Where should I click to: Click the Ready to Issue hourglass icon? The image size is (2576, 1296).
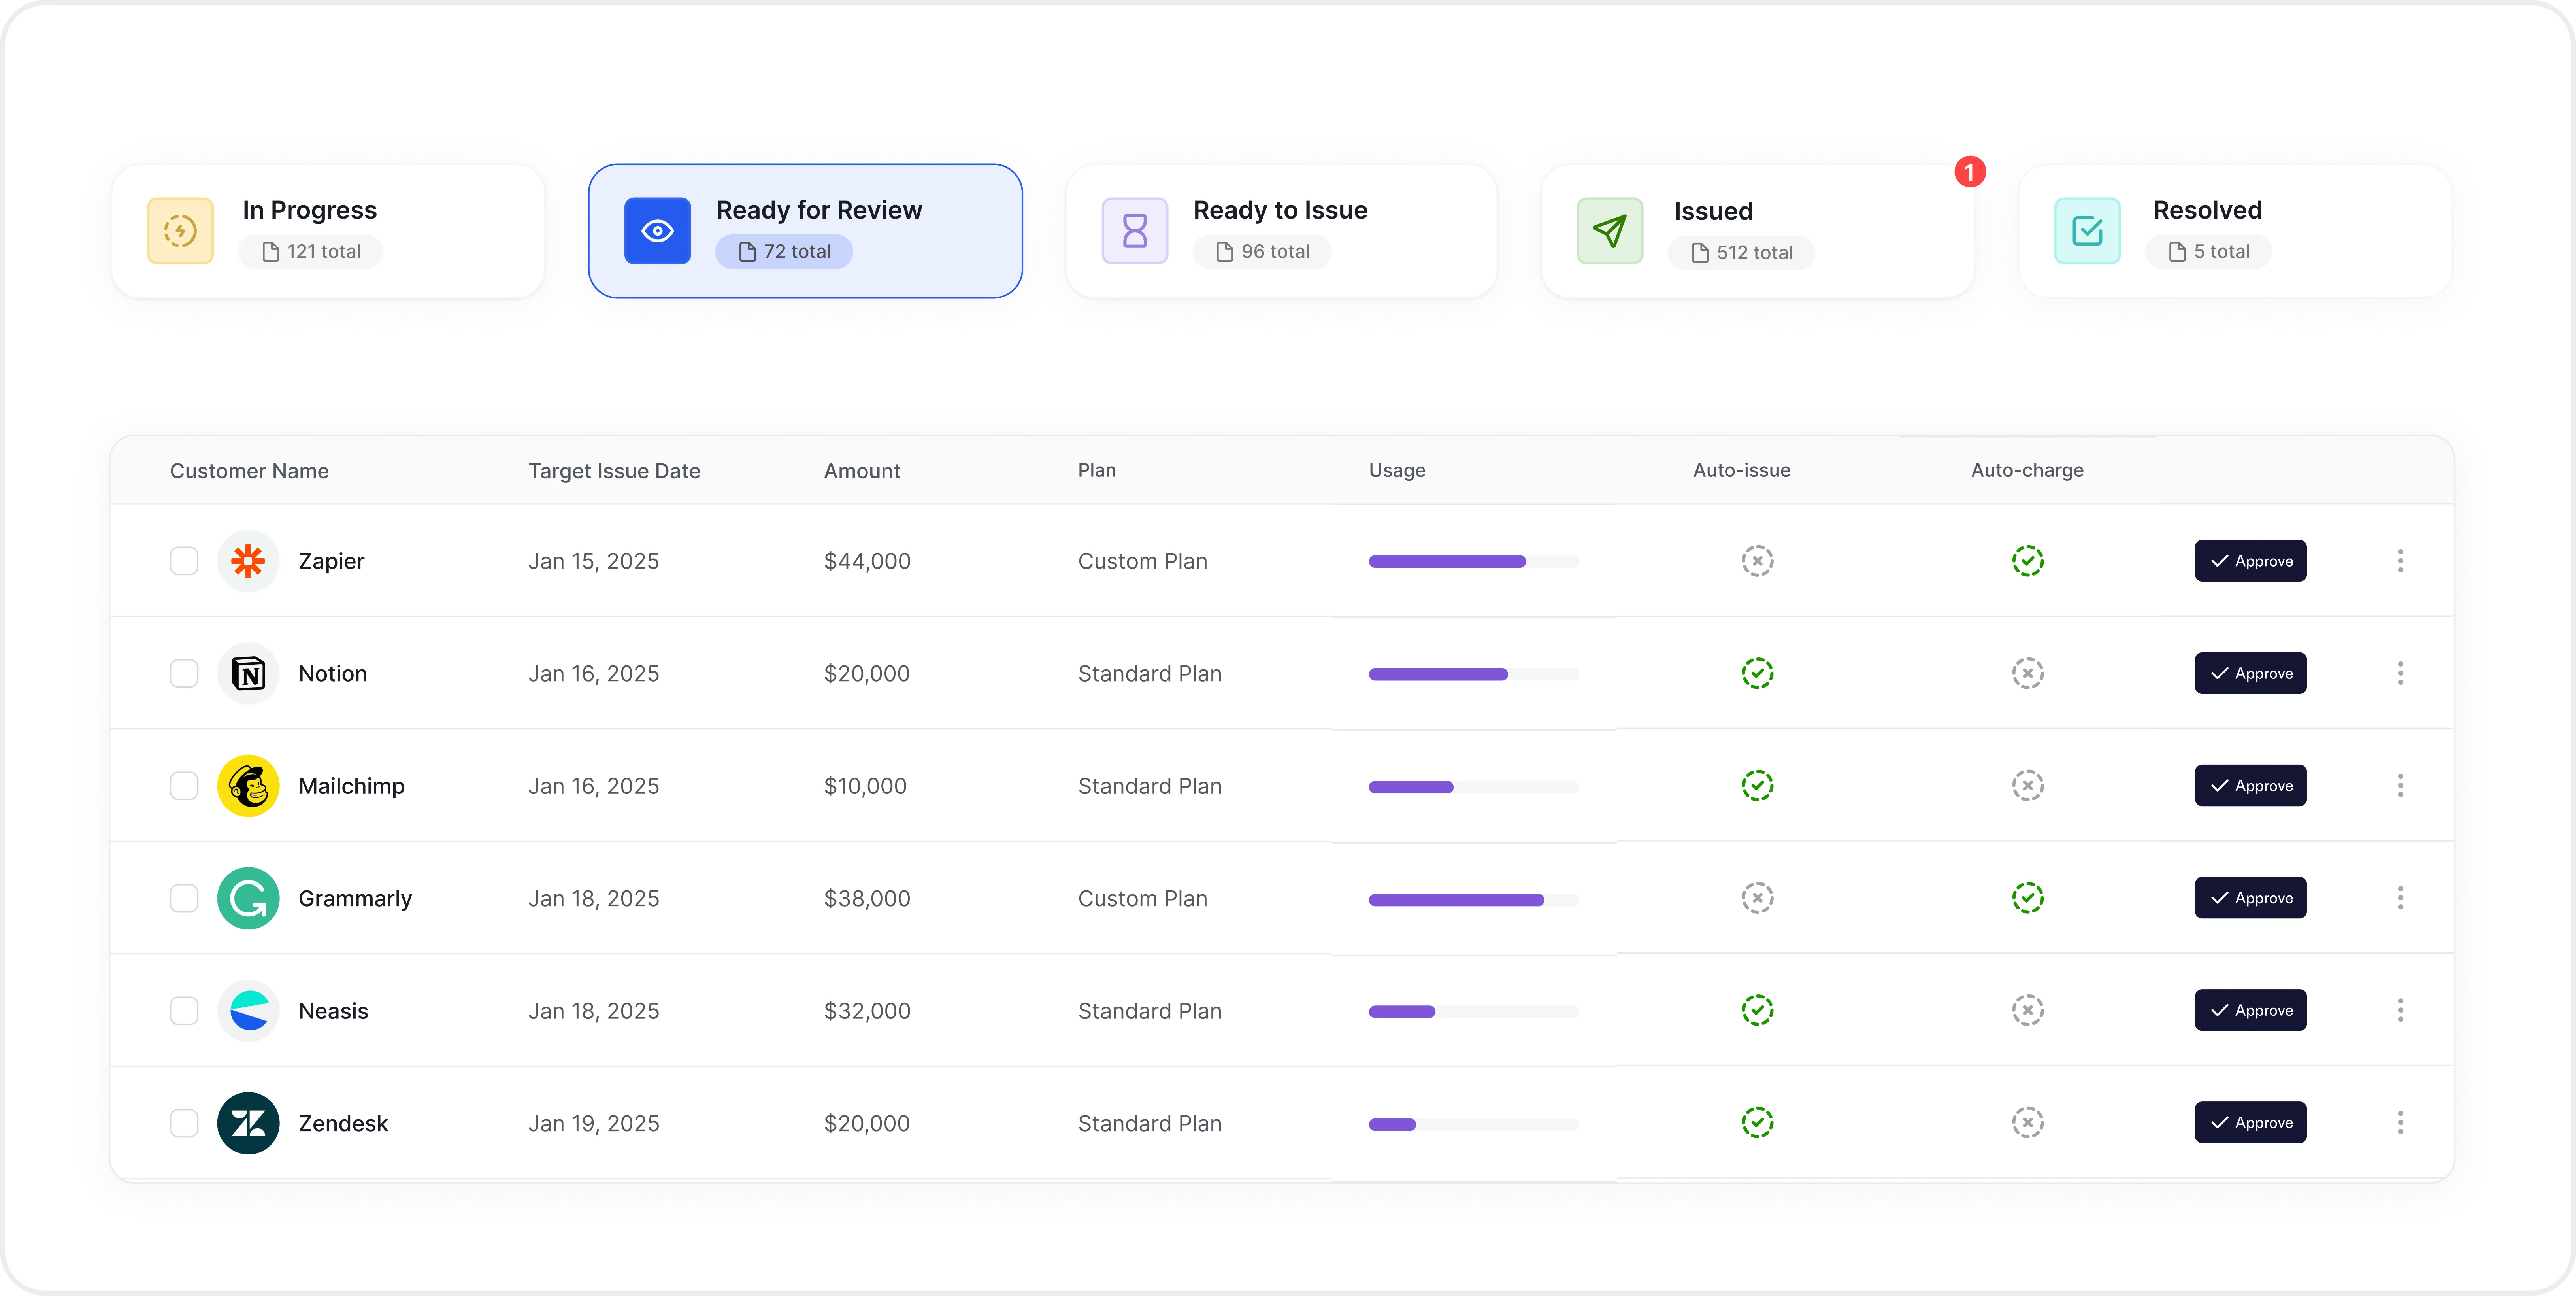pyautogui.click(x=1135, y=231)
